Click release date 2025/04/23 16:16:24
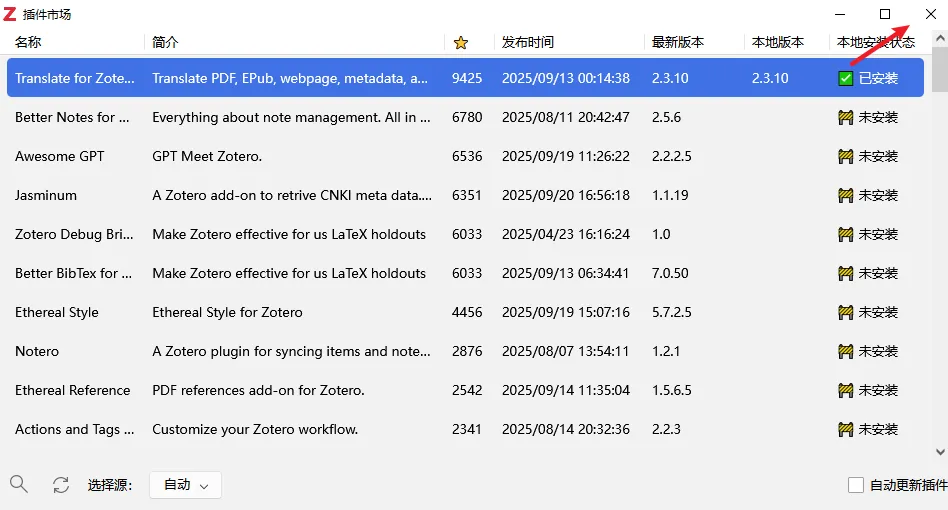 pos(565,234)
